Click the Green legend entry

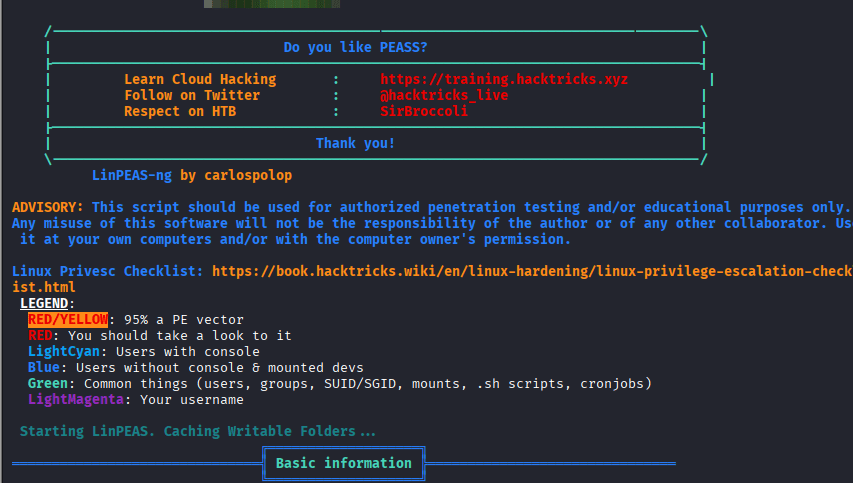[x=51, y=383]
